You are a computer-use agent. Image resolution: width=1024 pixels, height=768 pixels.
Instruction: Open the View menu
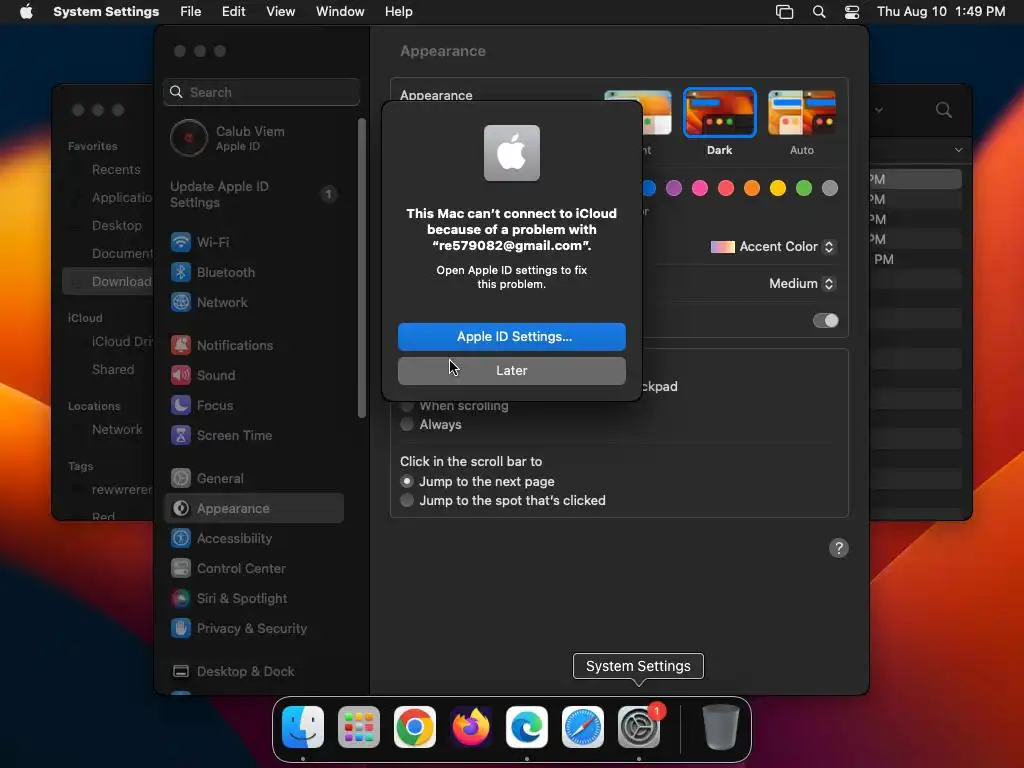coord(280,12)
